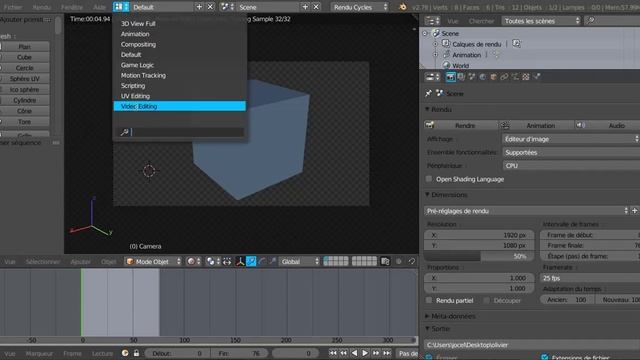Click the Audio render button
This screenshot has width=640, height=360.
[607, 125]
